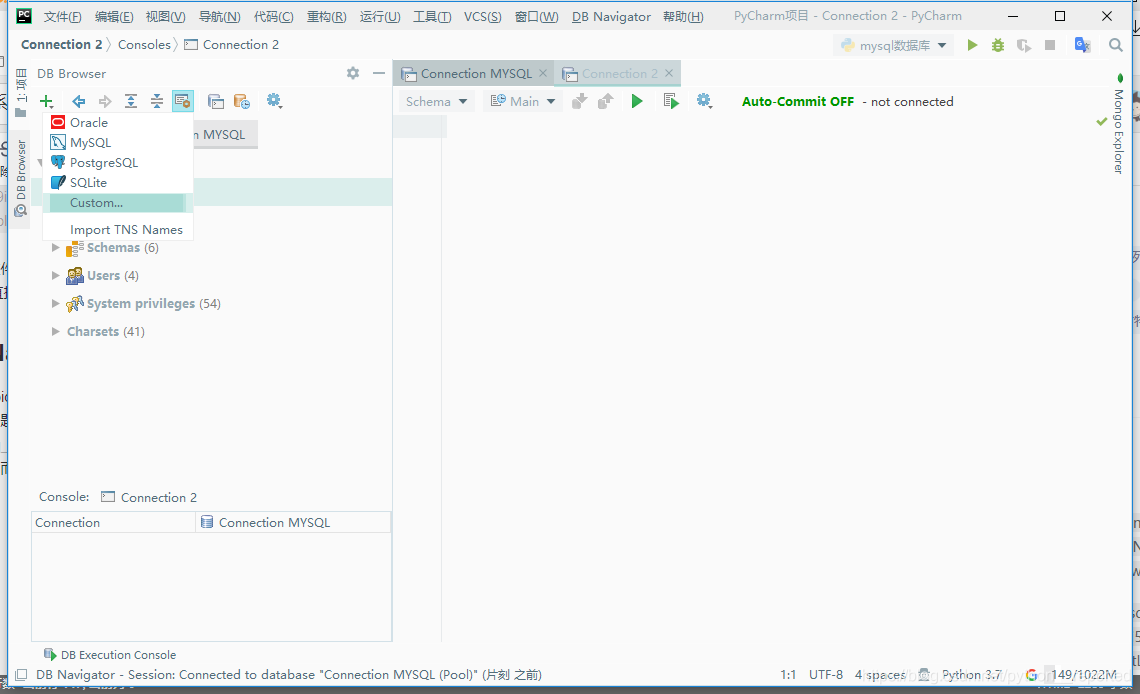The height and width of the screenshot is (694, 1140).
Task: Go back in DB Browser navigation
Action: [79, 101]
